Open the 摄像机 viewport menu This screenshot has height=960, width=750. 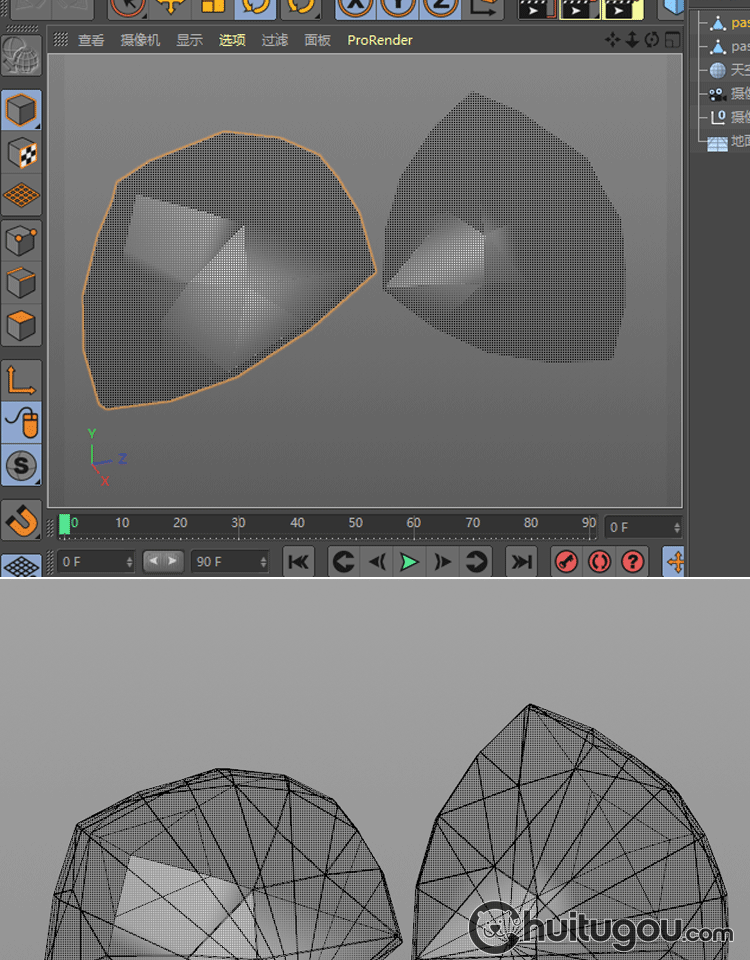pos(140,40)
